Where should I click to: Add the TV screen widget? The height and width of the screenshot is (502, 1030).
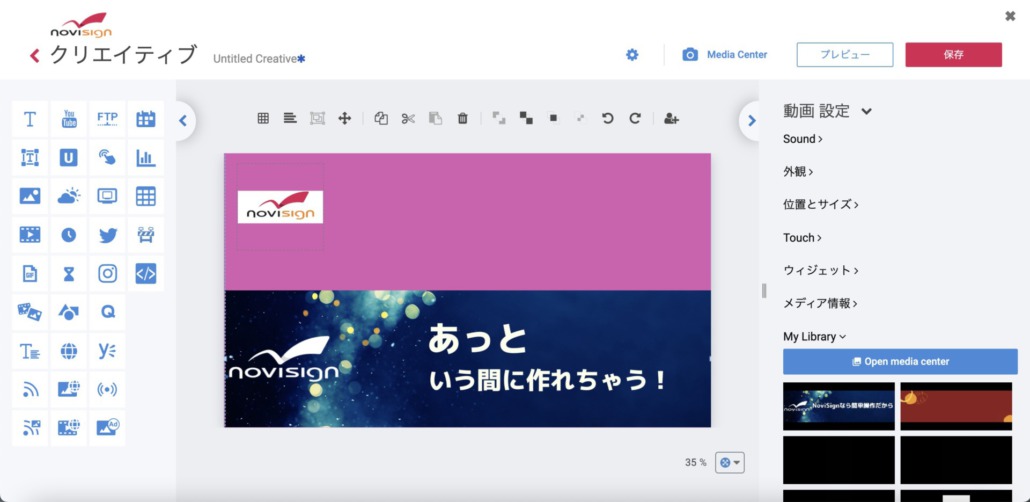tap(107, 196)
